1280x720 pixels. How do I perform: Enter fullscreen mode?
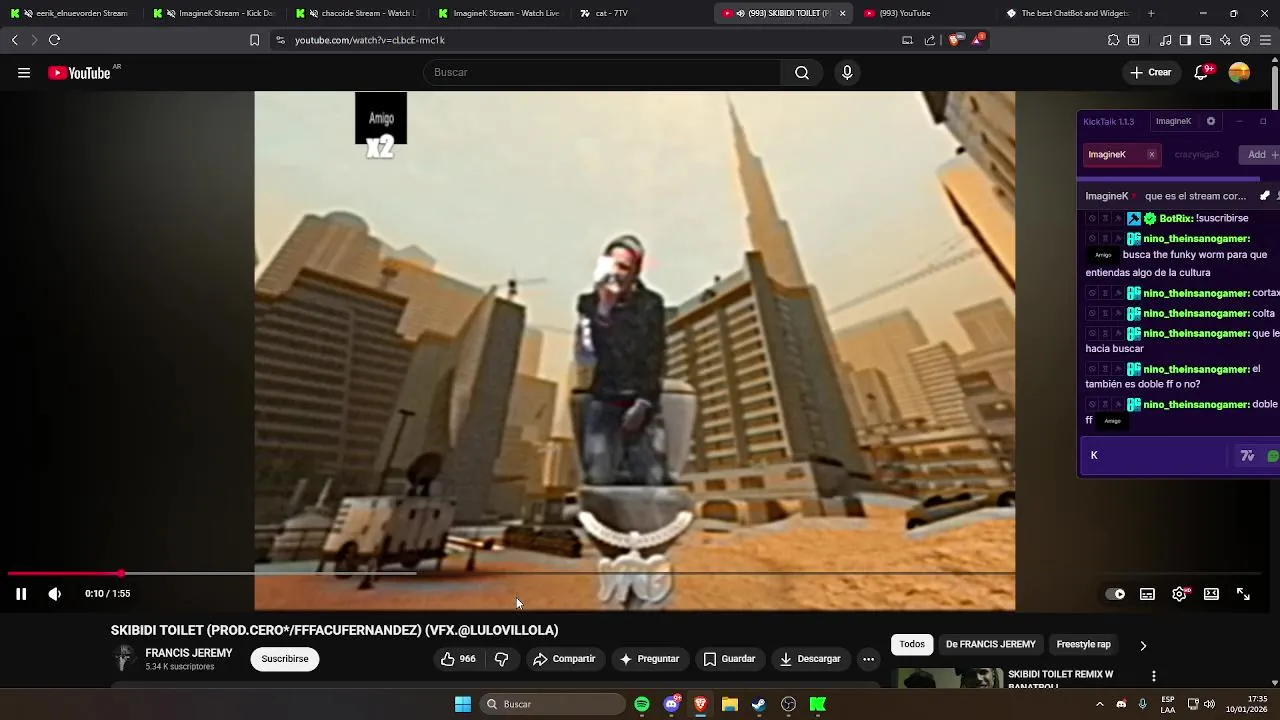1243,594
